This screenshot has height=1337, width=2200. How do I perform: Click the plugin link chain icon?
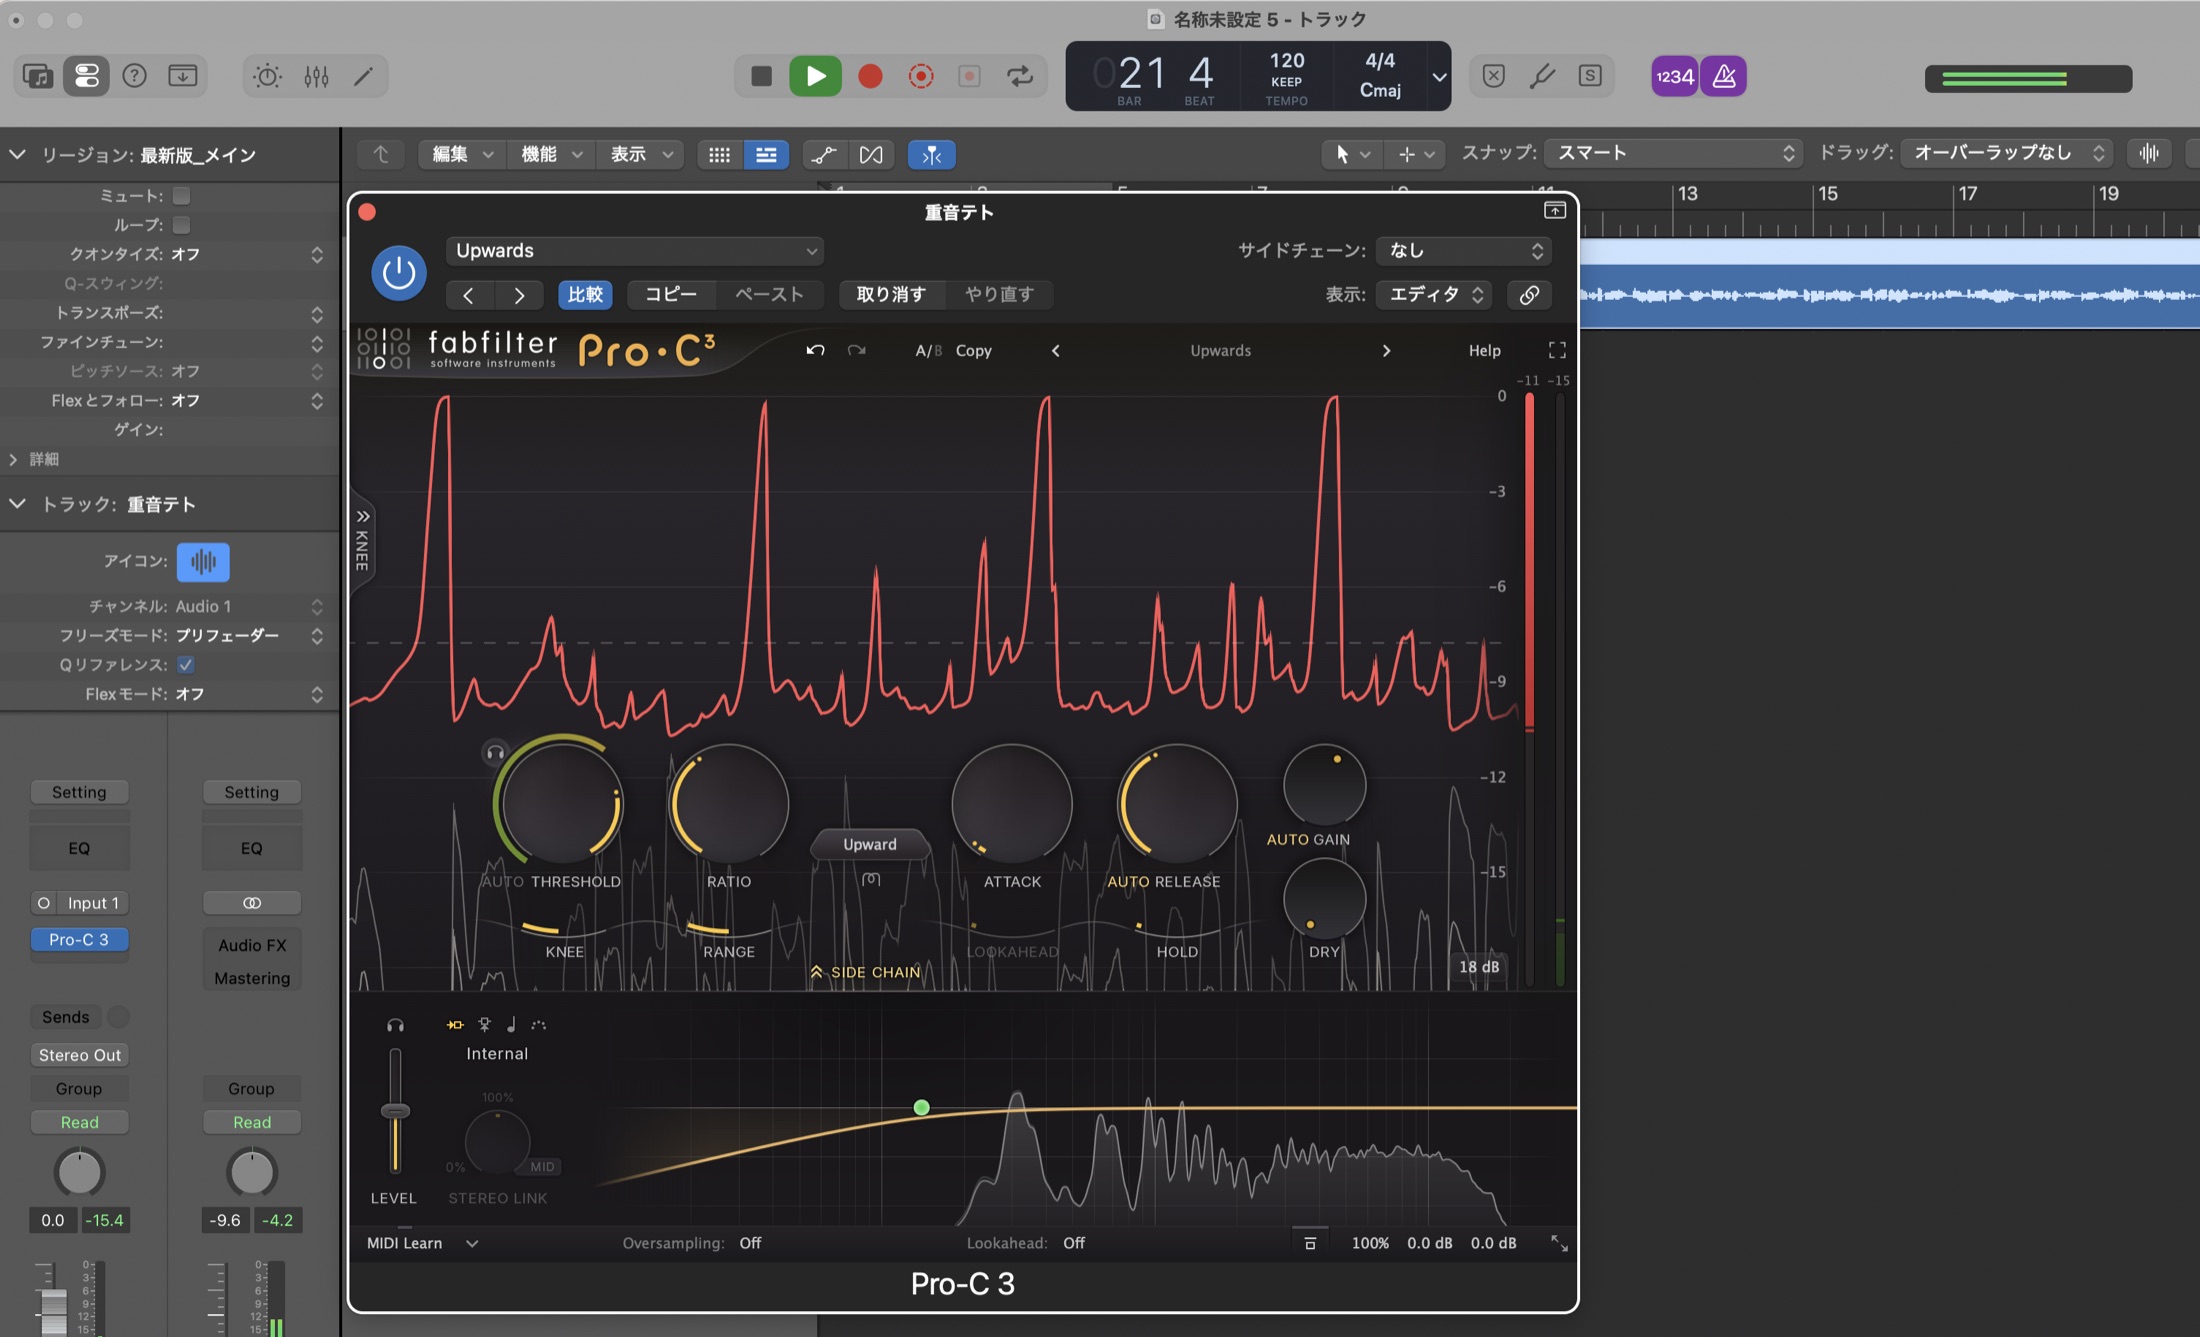(1529, 295)
